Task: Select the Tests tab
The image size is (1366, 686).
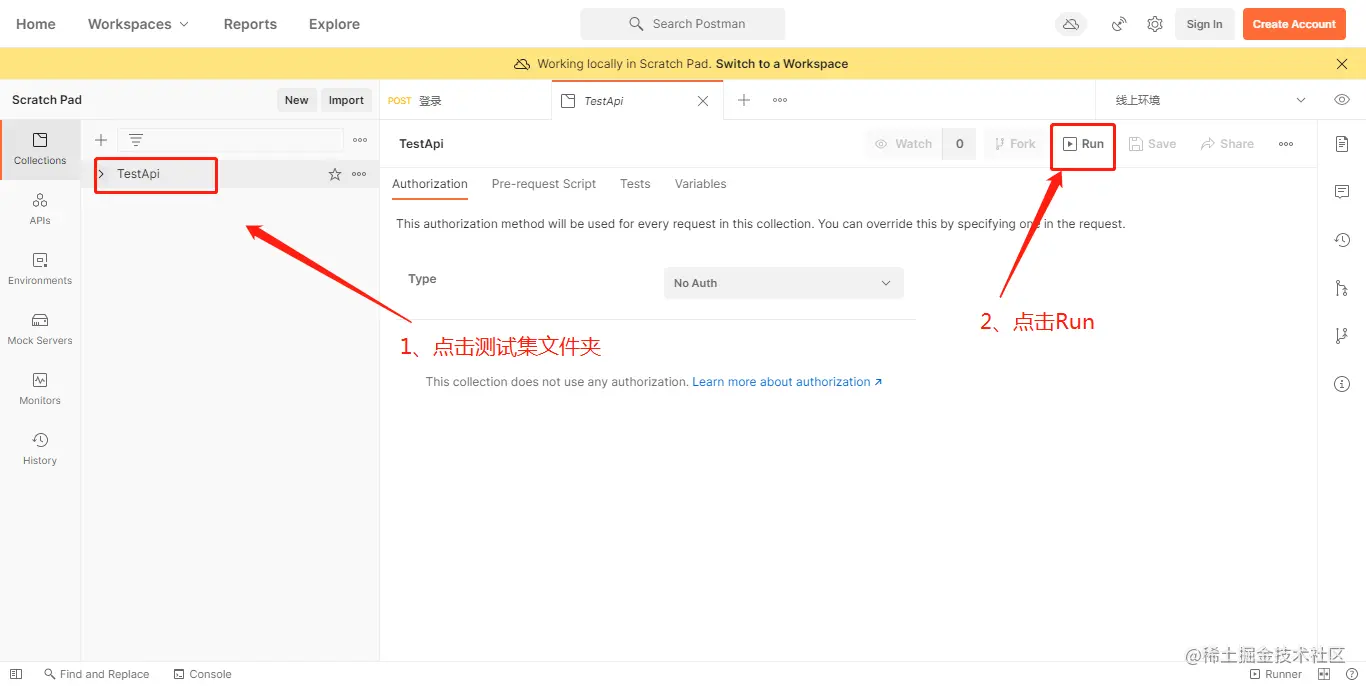Action: [x=635, y=184]
